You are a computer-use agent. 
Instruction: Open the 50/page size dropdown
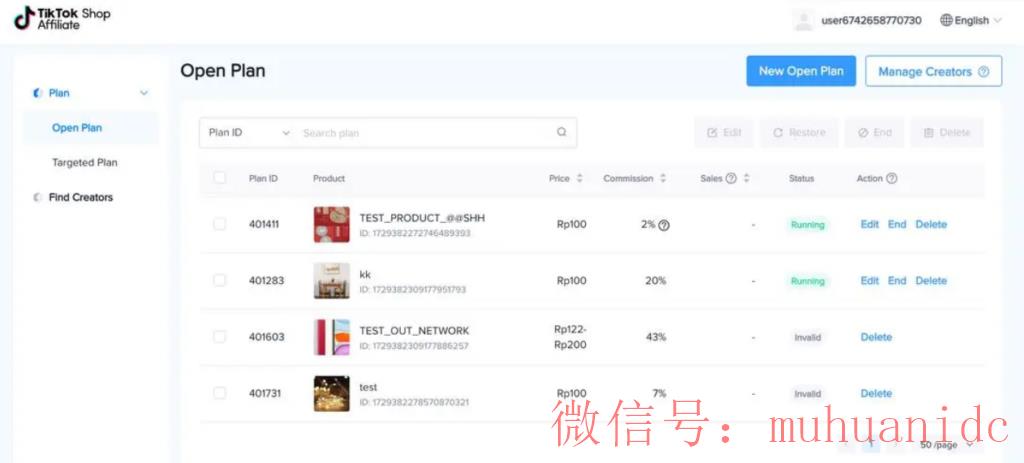click(947, 445)
